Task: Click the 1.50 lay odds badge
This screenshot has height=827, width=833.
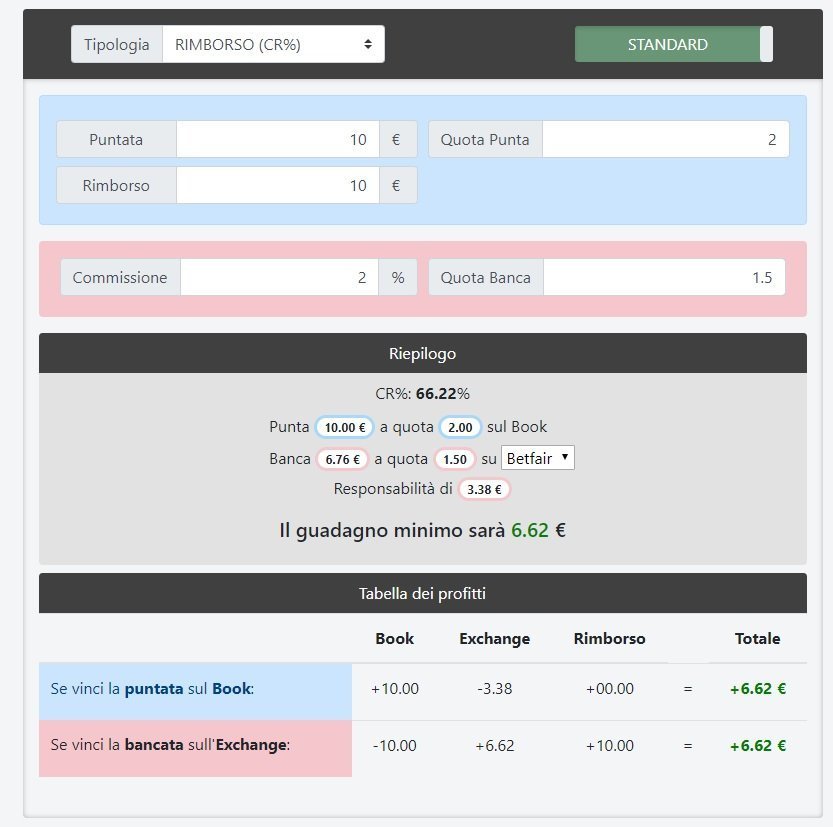Action: point(455,459)
